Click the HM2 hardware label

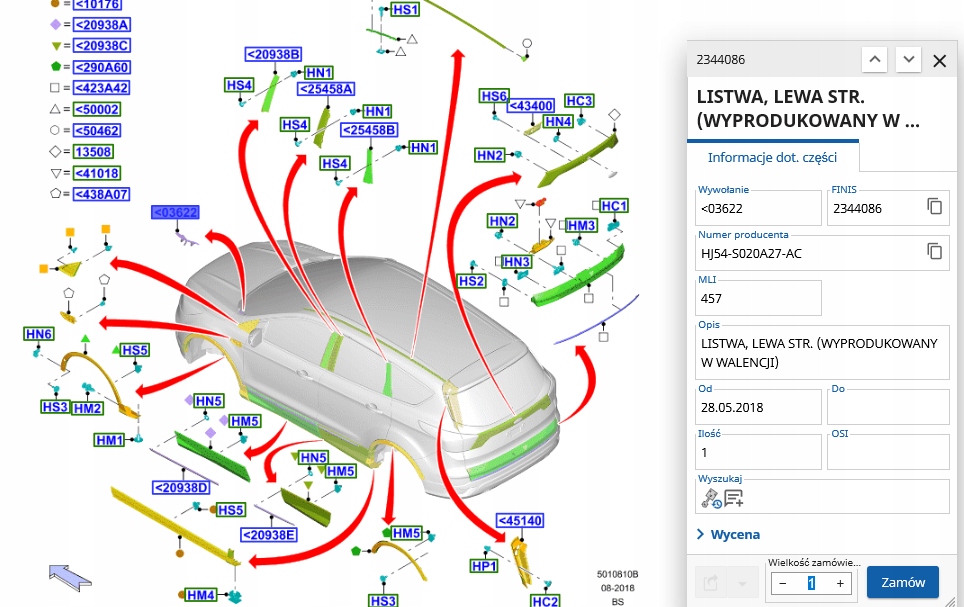pyautogui.click(x=87, y=408)
